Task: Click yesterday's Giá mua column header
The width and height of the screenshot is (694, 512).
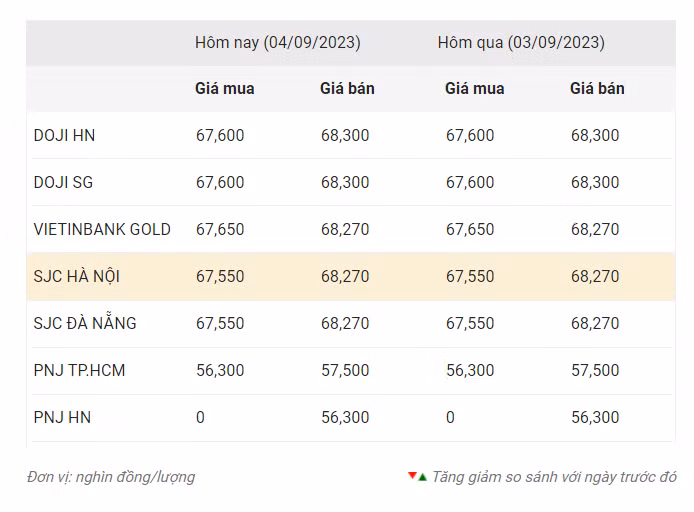Action: pos(475,88)
